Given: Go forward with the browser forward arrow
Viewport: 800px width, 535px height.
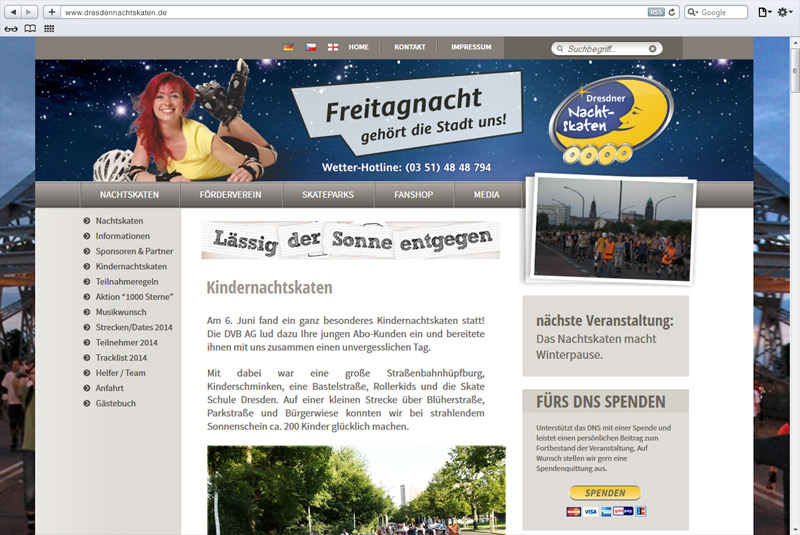Looking at the screenshot, I should (x=29, y=12).
